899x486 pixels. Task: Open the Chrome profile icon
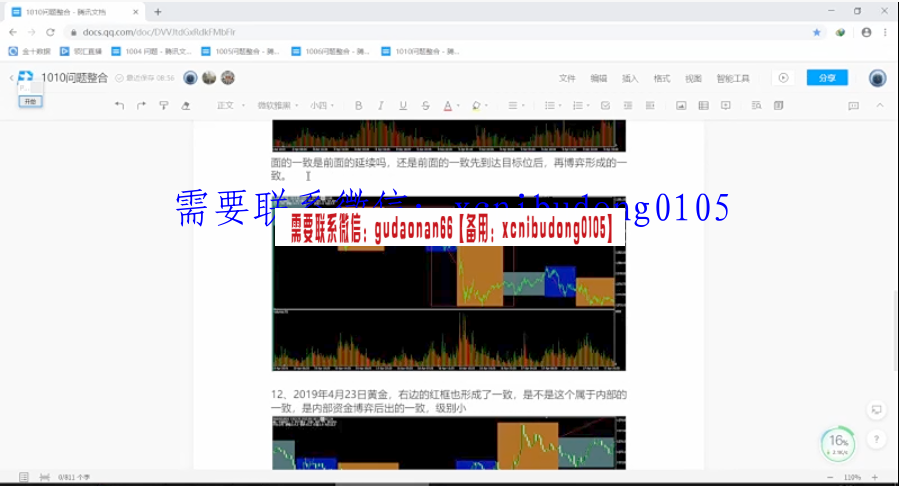tap(866, 32)
